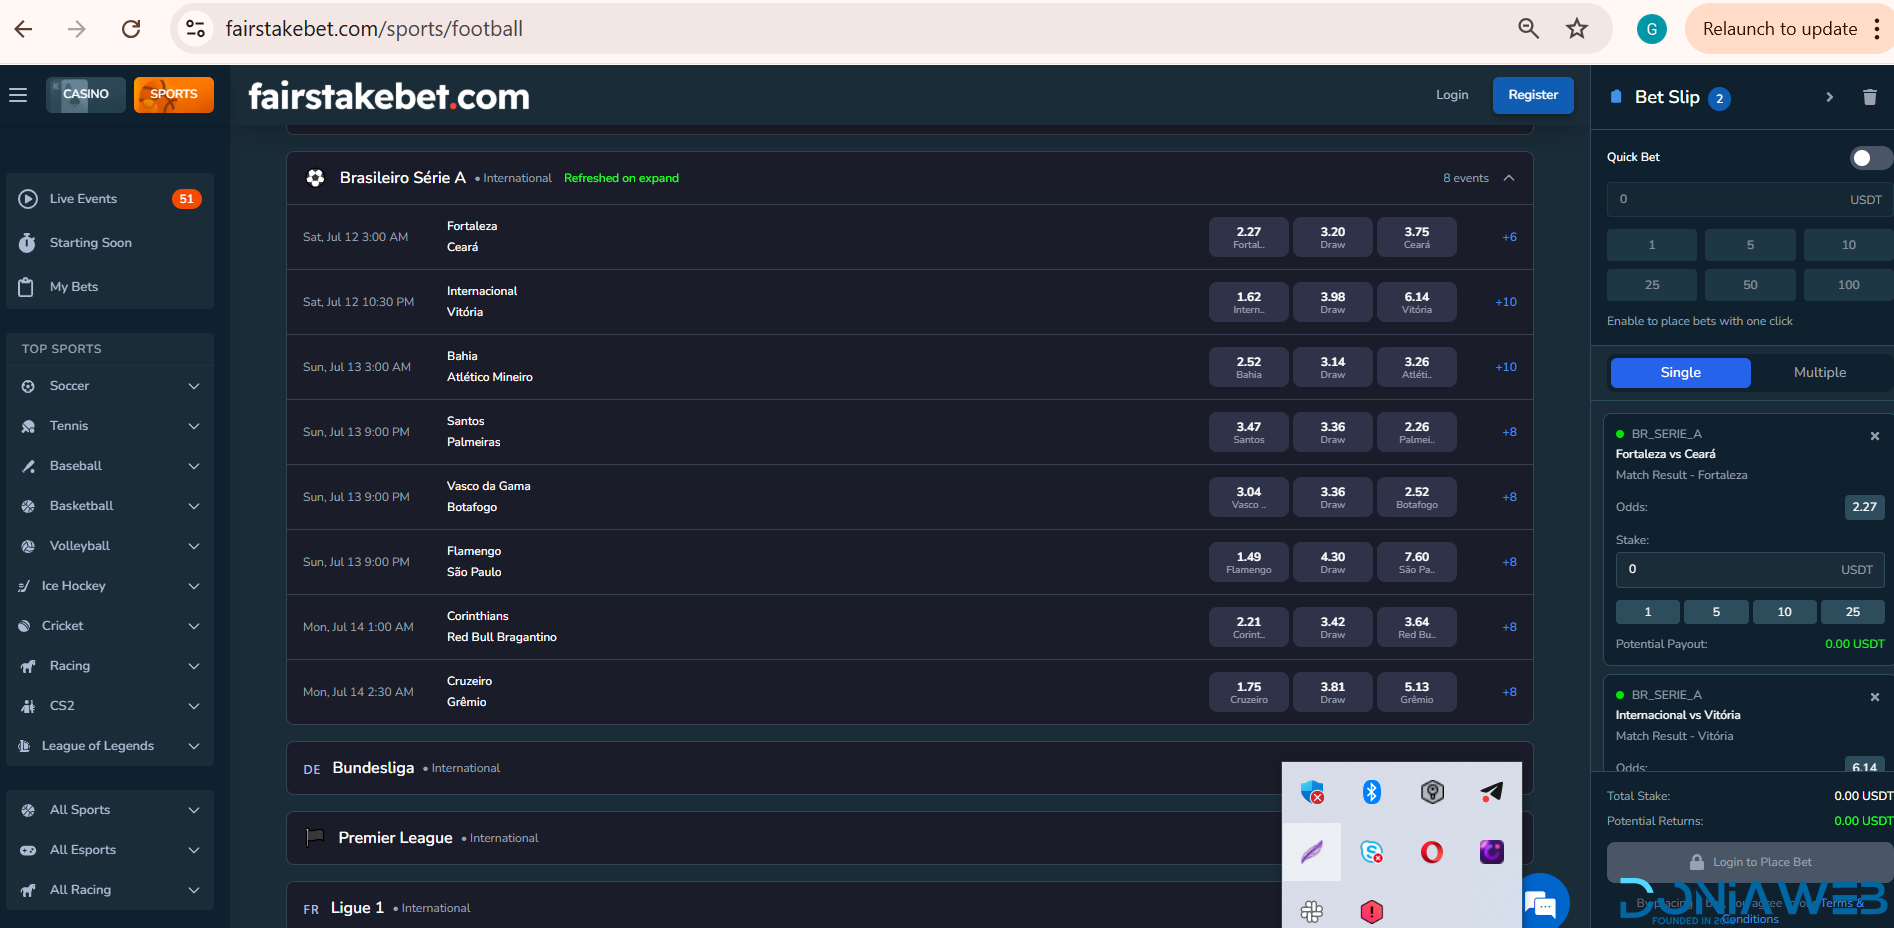Bookmark this page with the star
The height and width of the screenshot is (928, 1894).
[x=1577, y=29]
